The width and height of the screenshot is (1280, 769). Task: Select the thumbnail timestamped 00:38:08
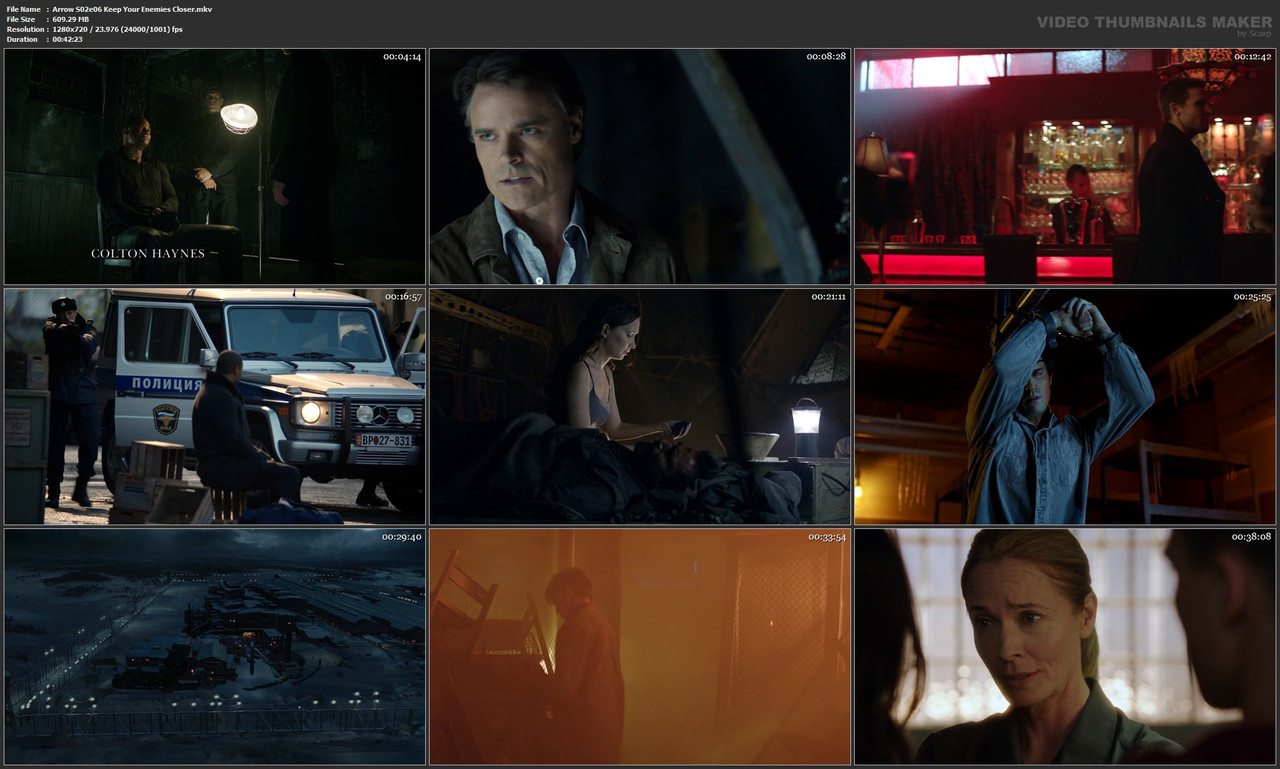(1065, 646)
